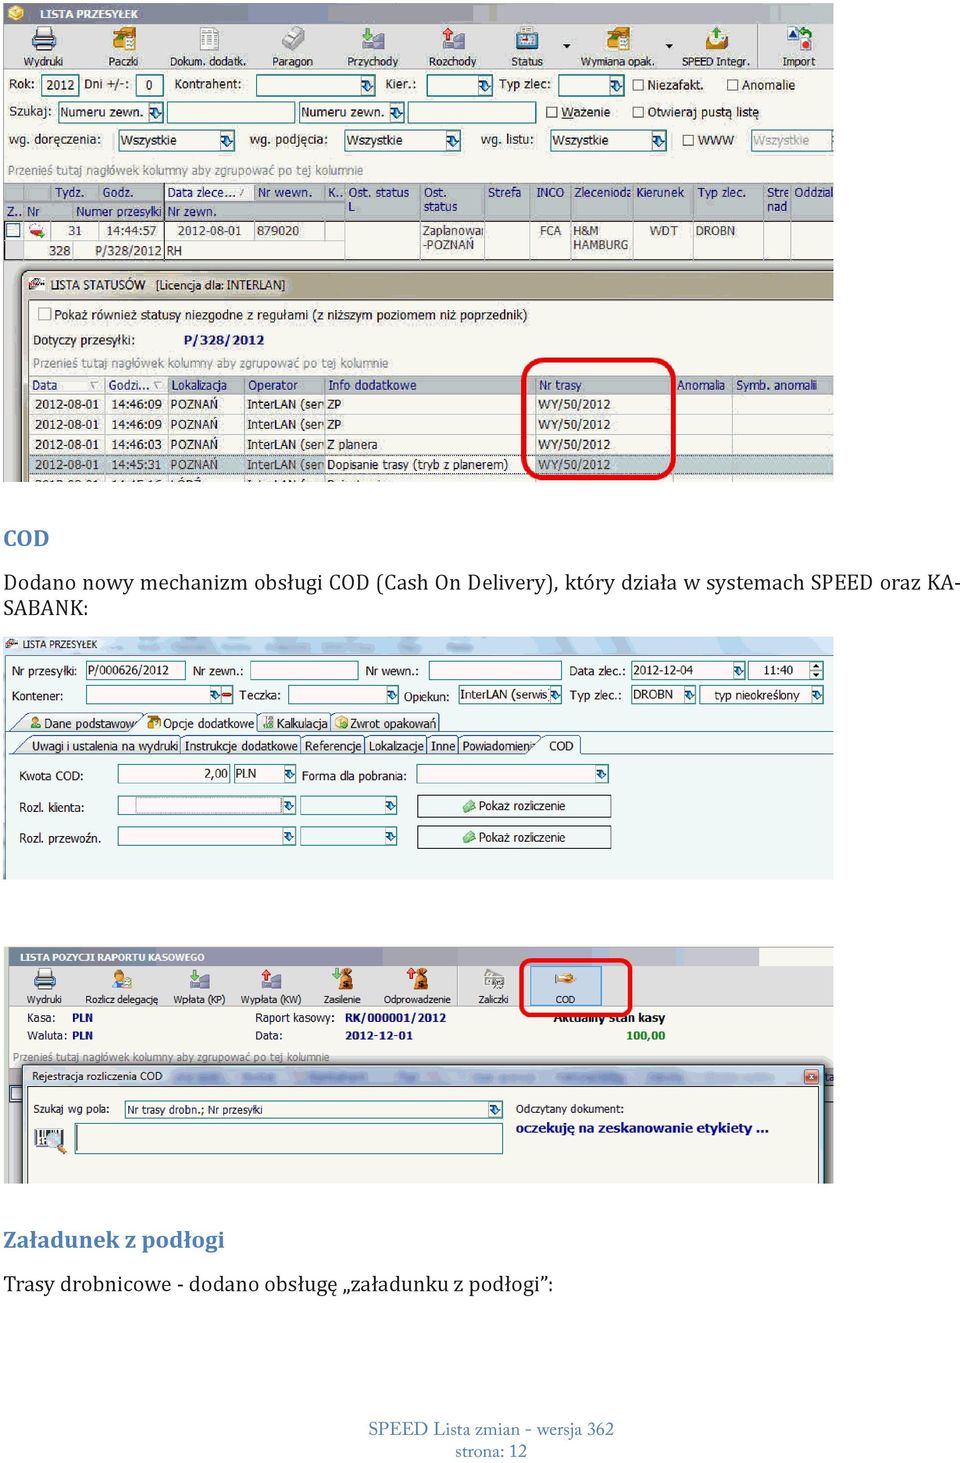The height and width of the screenshot is (1463, 960).
Task: Open the Typ zlec. dropdown beside Niezafakt.
Action: tap(616, 86)
